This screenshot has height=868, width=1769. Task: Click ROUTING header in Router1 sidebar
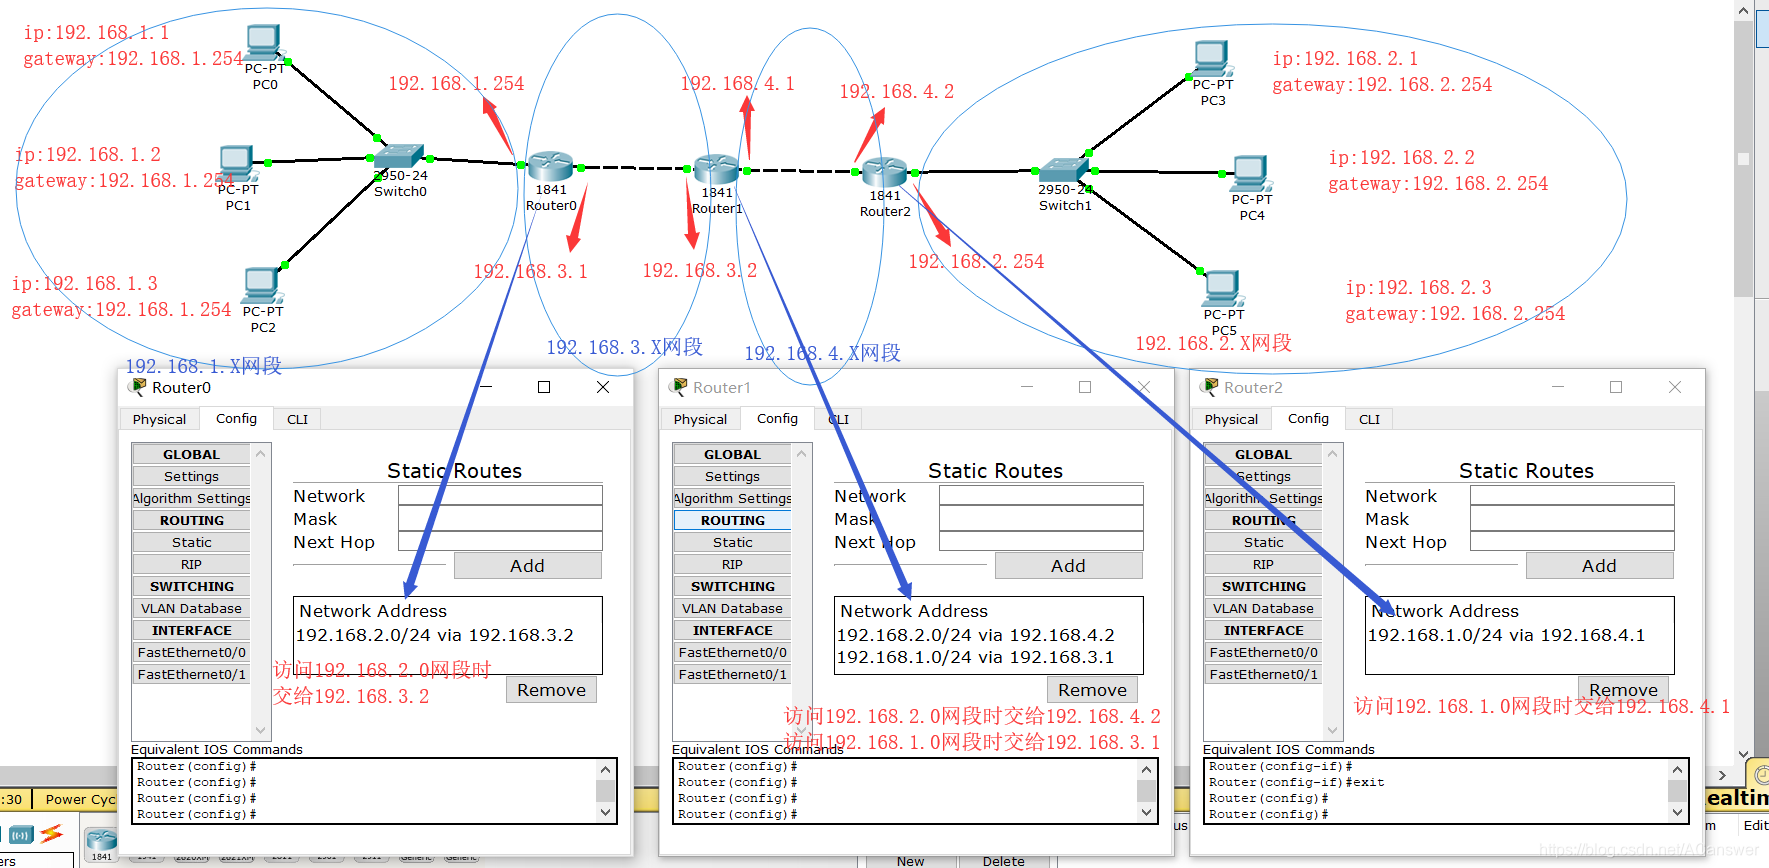732,520
